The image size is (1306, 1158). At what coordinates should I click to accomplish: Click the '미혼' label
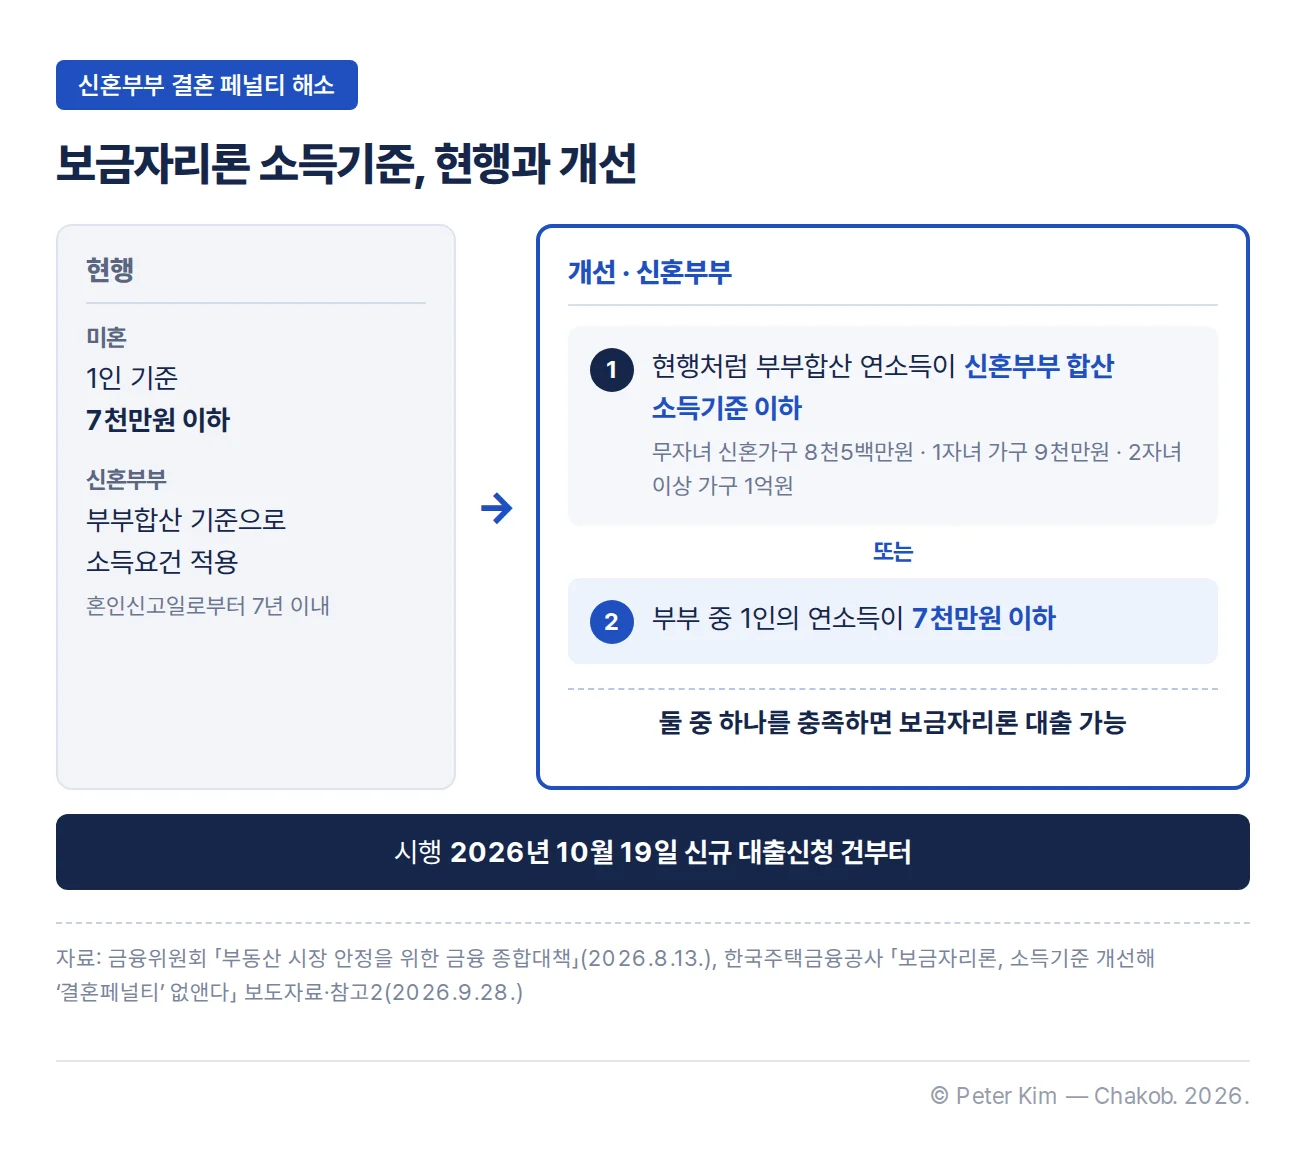[106, 337]
